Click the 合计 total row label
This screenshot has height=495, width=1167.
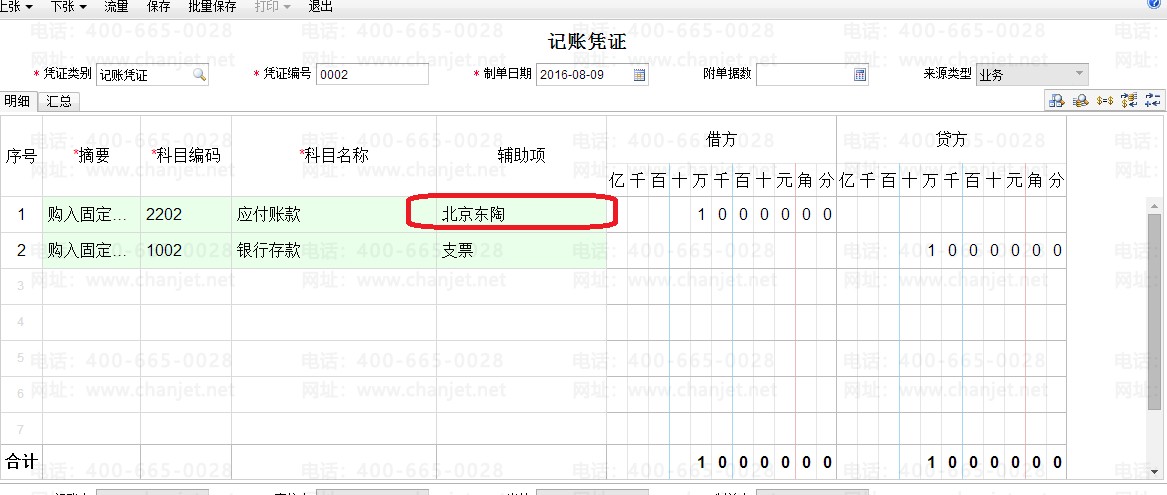tap(21, 462)
